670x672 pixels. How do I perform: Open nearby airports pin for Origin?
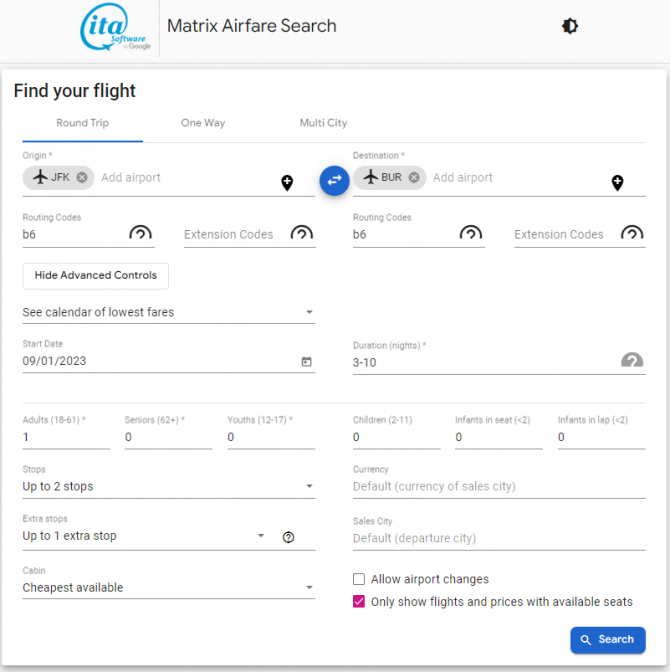coord(287,182)
